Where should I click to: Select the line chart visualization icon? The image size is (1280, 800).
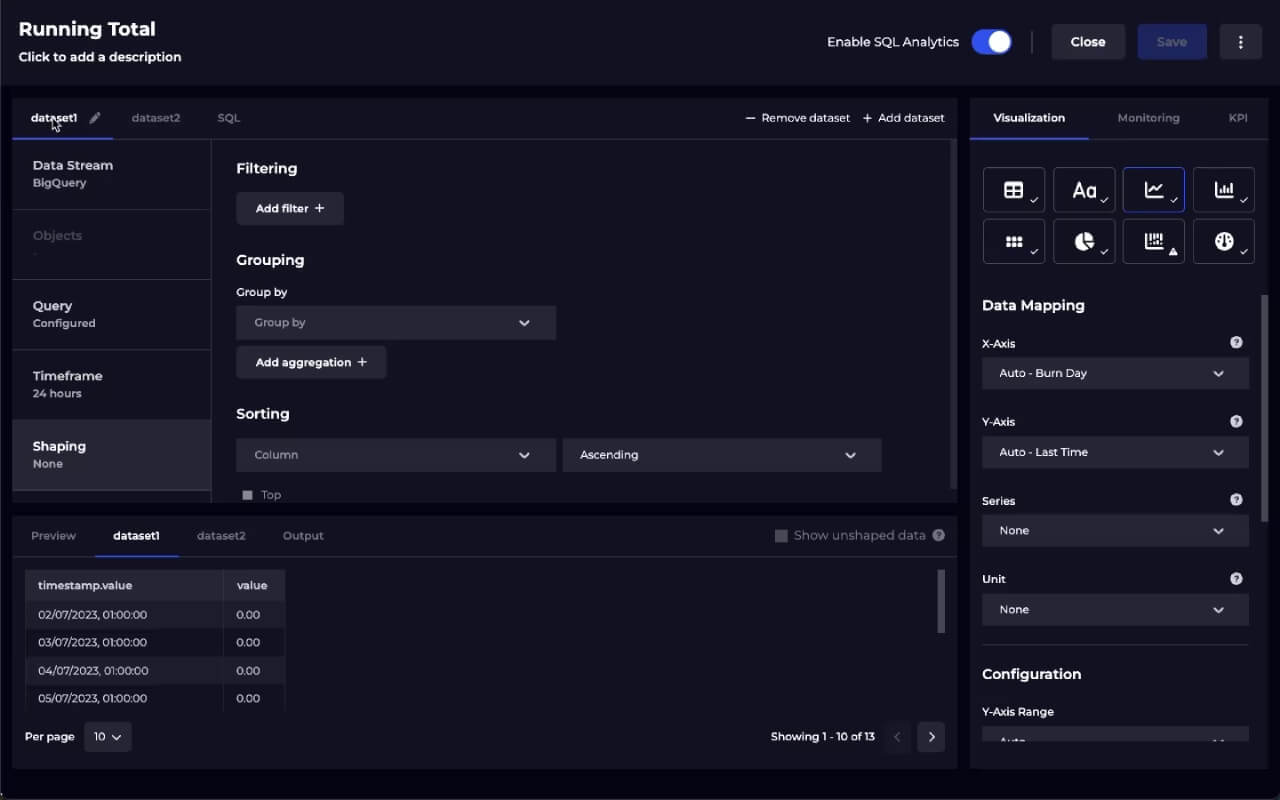(x=1154, y=189)
